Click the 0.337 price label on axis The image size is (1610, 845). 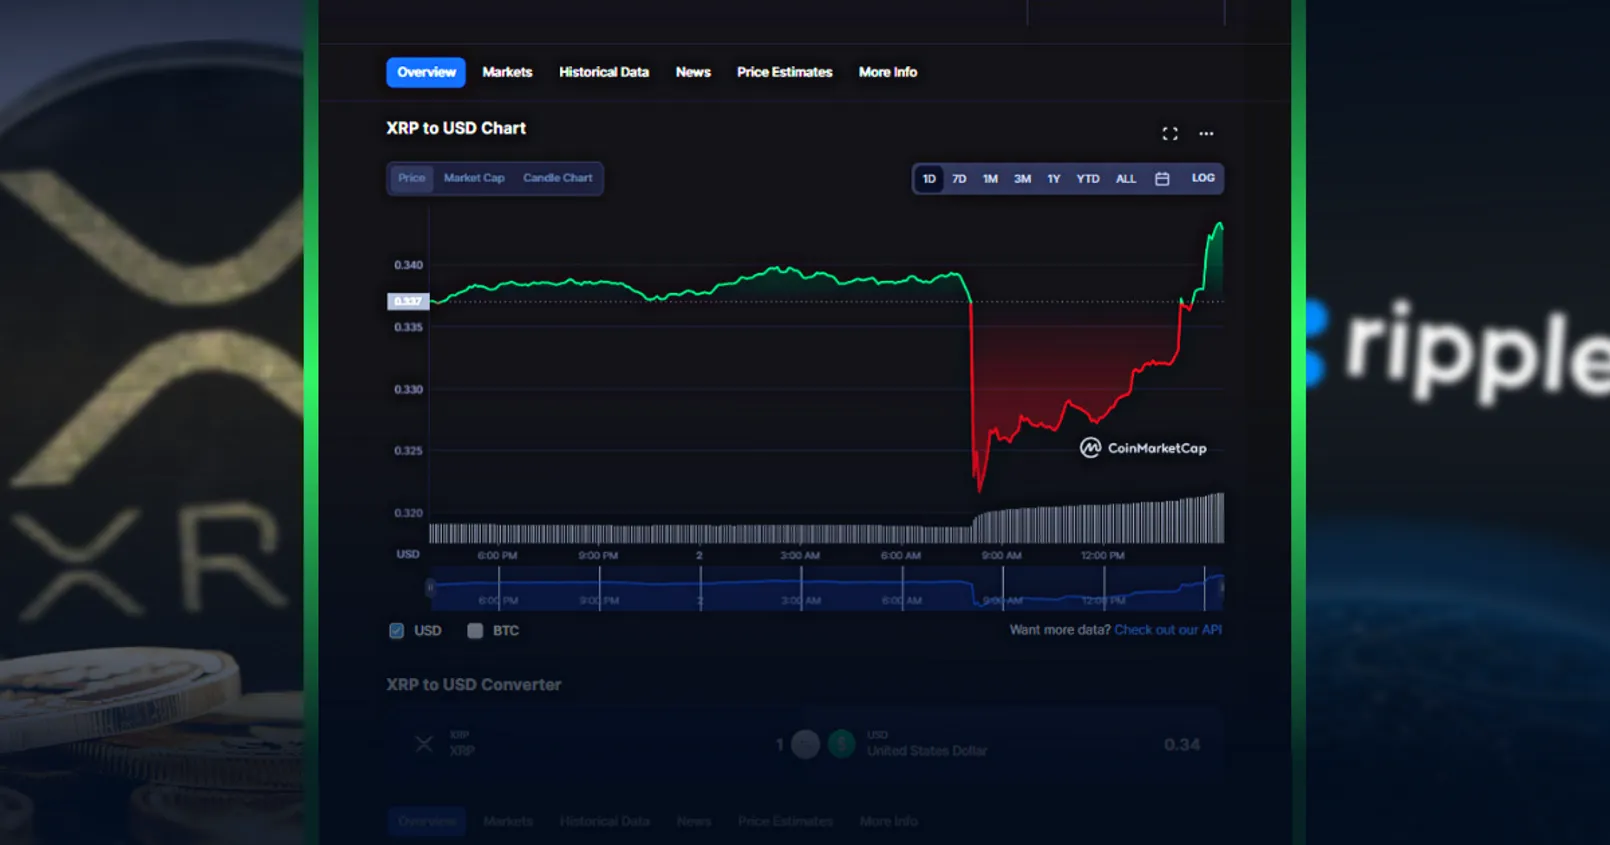pos(408,301)
